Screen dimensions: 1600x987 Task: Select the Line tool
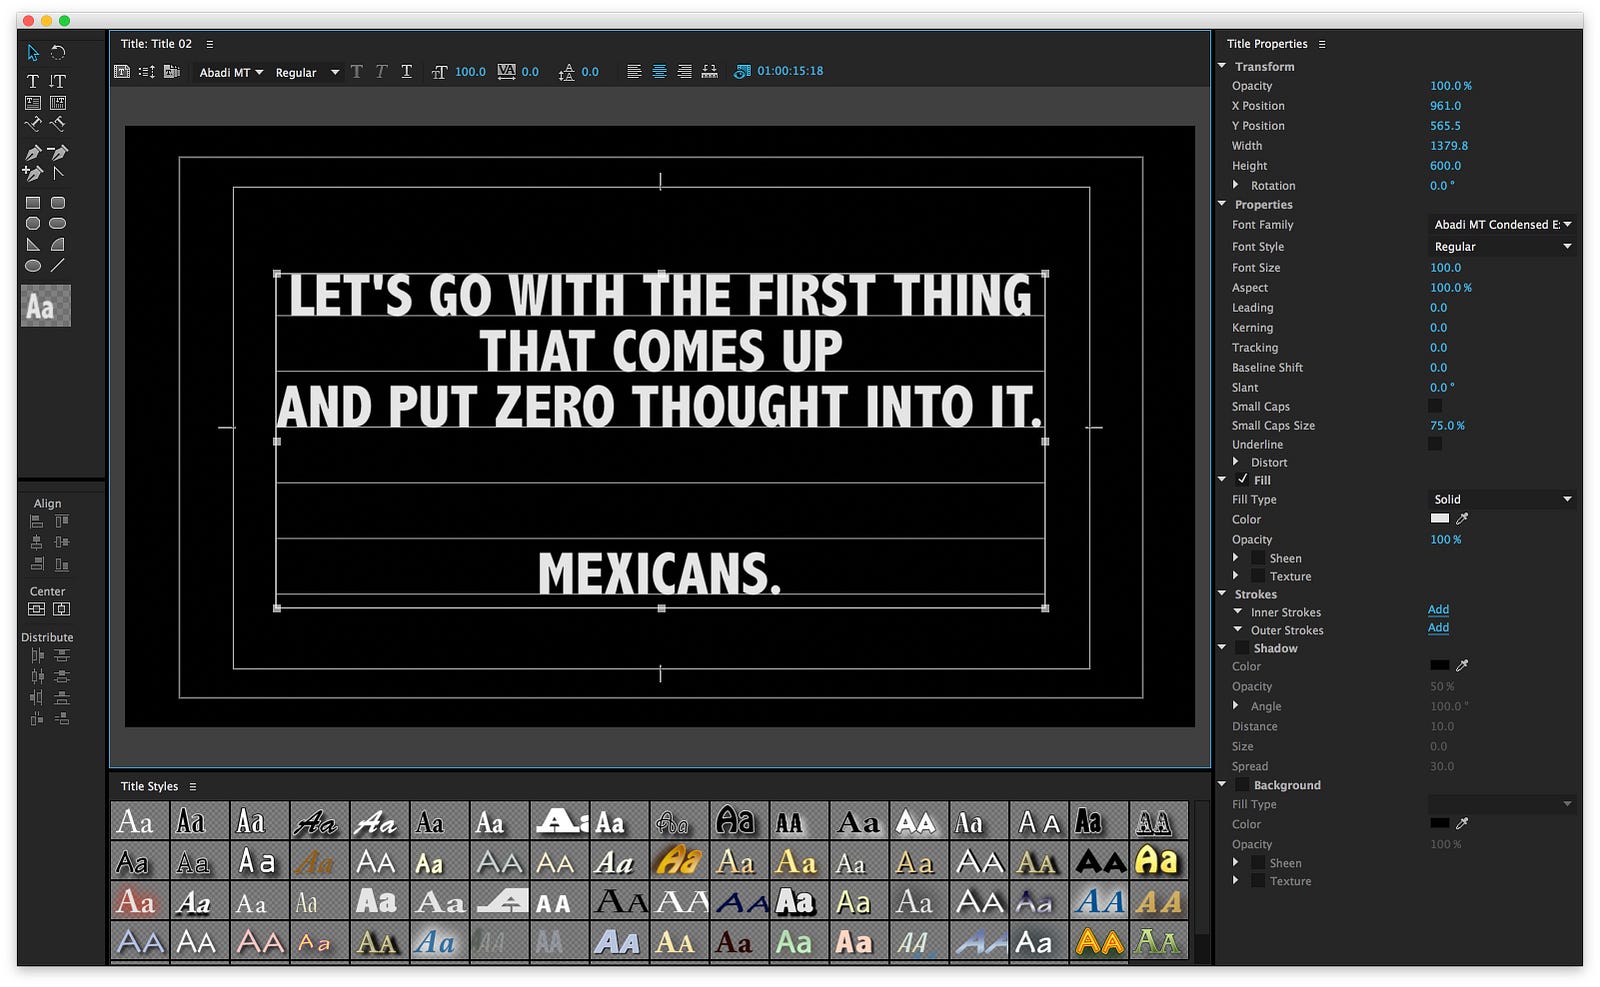(58, 266)
